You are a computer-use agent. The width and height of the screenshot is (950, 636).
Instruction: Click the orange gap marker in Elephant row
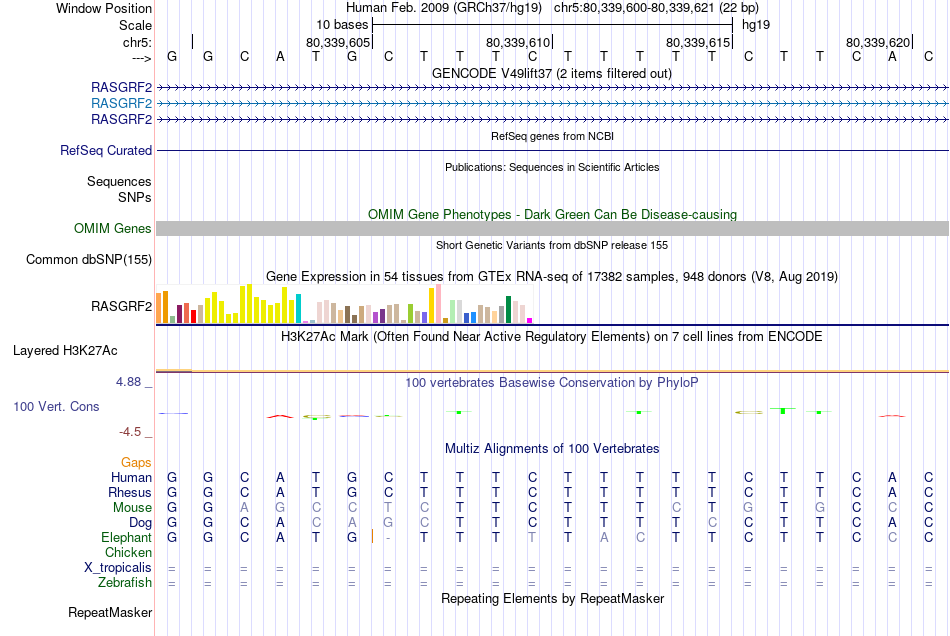pos(372,536)
